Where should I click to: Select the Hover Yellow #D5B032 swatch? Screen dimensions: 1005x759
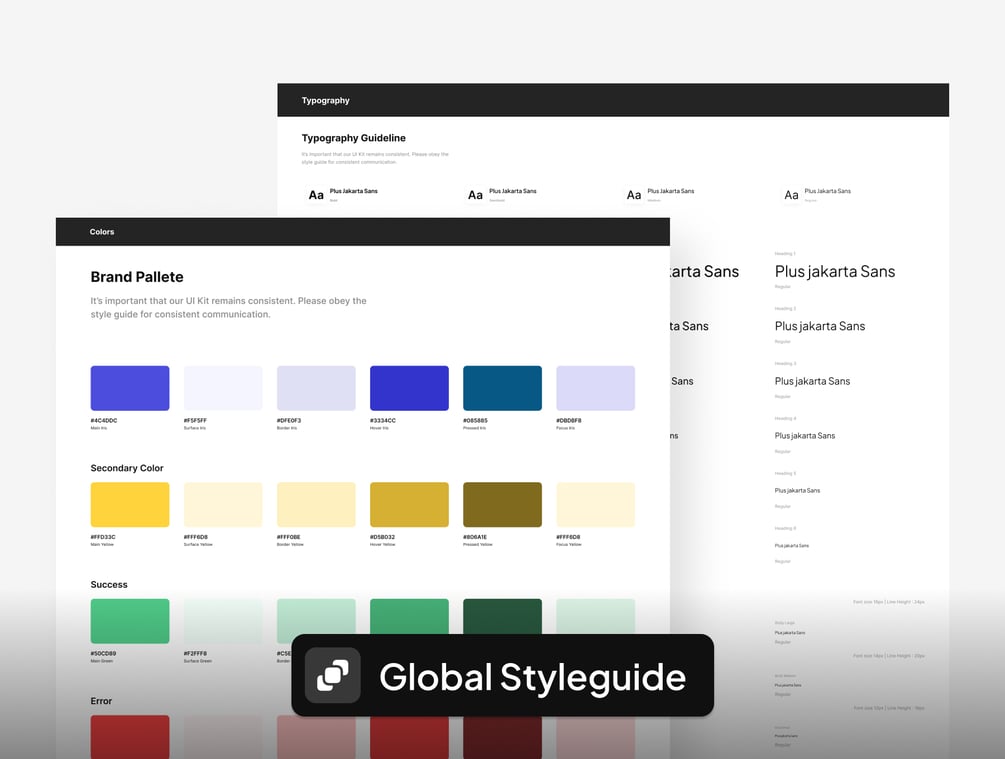(x=410, y=505)
